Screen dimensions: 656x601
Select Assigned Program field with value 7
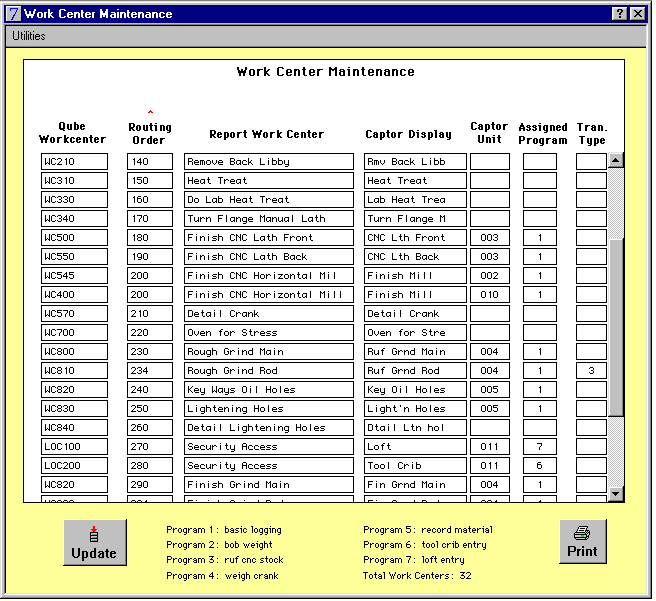pos(540,447)
